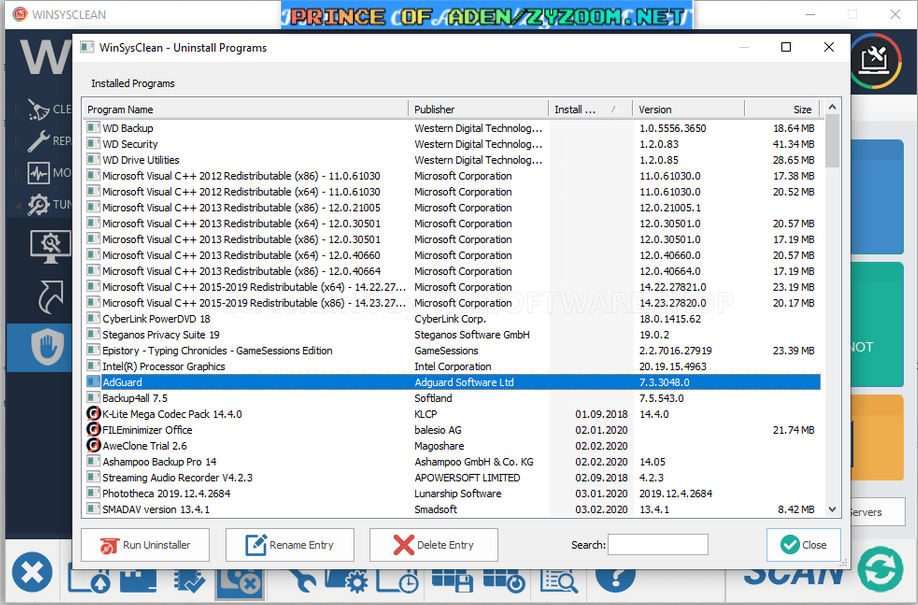Sort the list by the Publisher column
The width and height of the screenshot is (918, 605).
click(x=478, y=110)
